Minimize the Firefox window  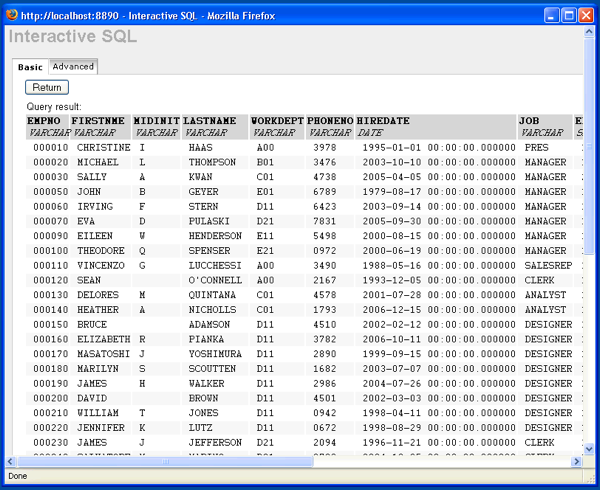[x=549, y=15]
